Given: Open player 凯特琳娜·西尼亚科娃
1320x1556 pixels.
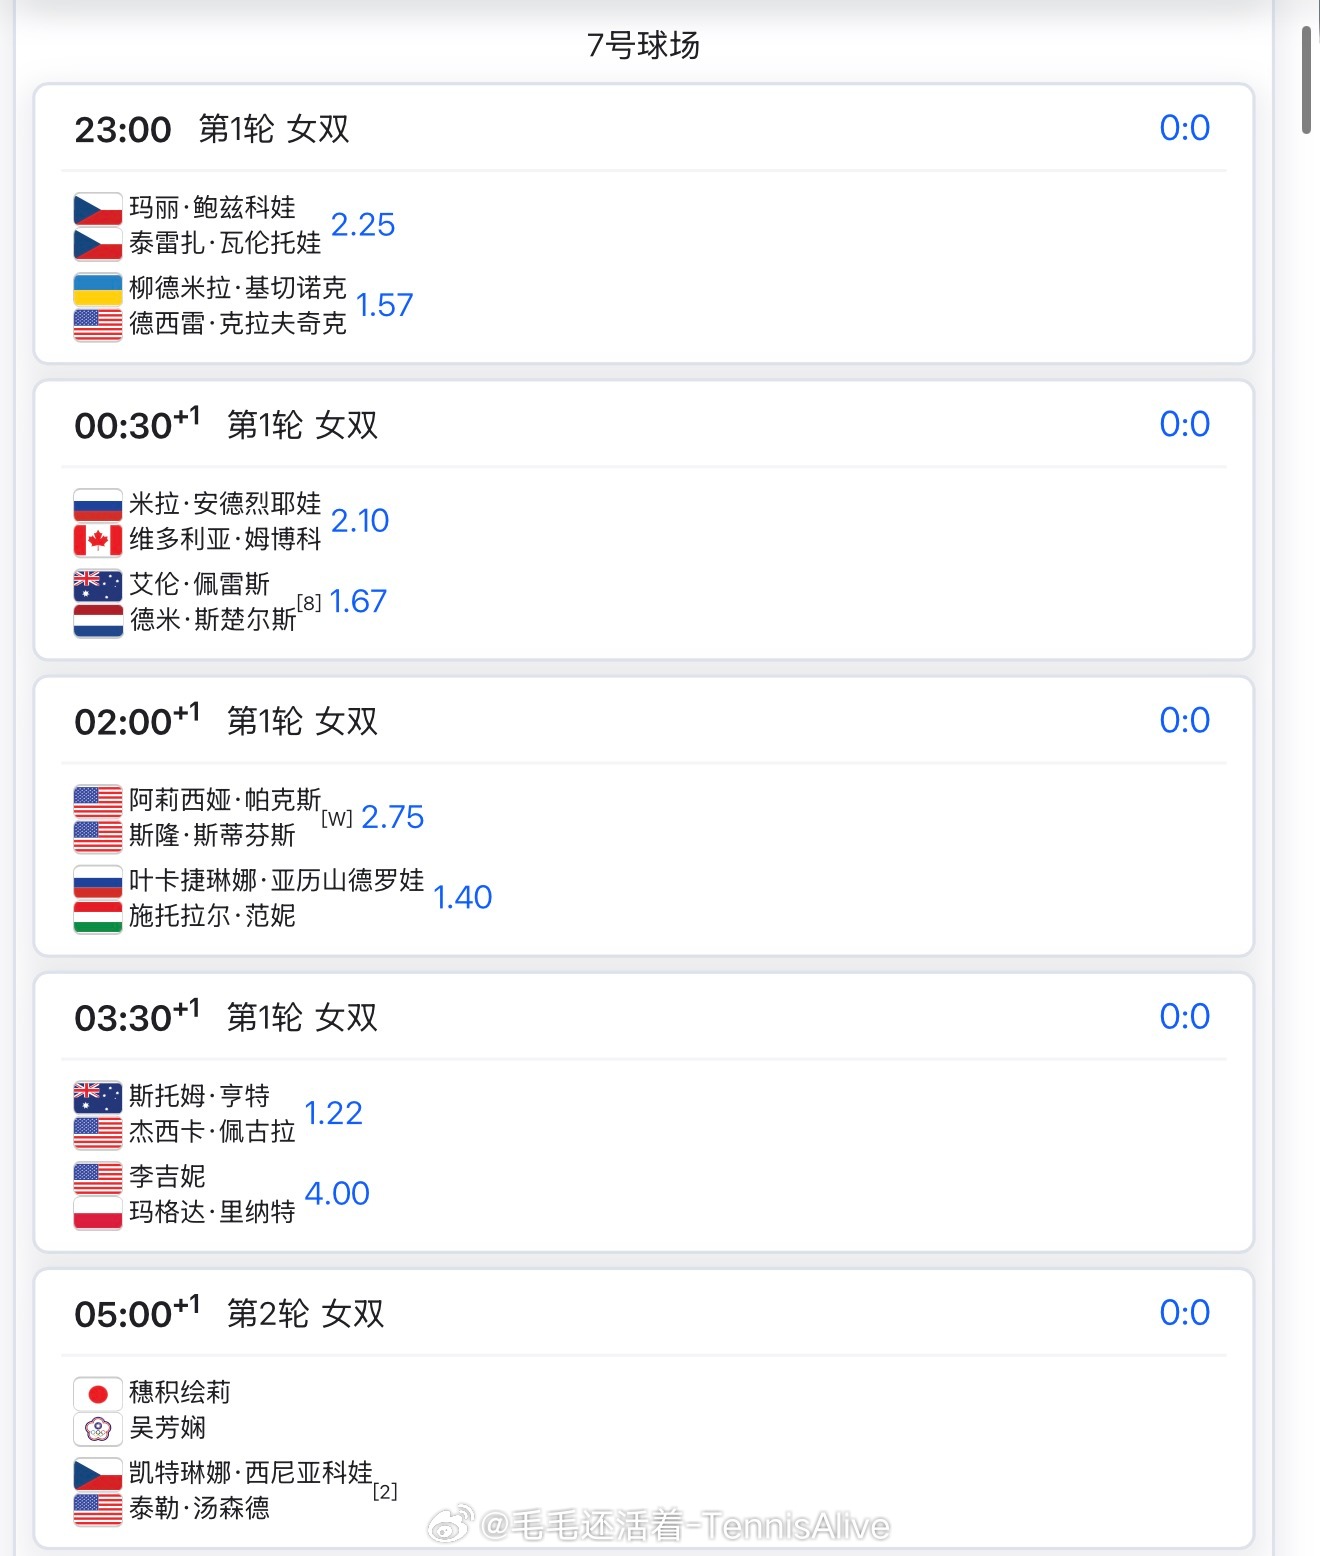Looking at the screenshot, I should coord(250,1472).
